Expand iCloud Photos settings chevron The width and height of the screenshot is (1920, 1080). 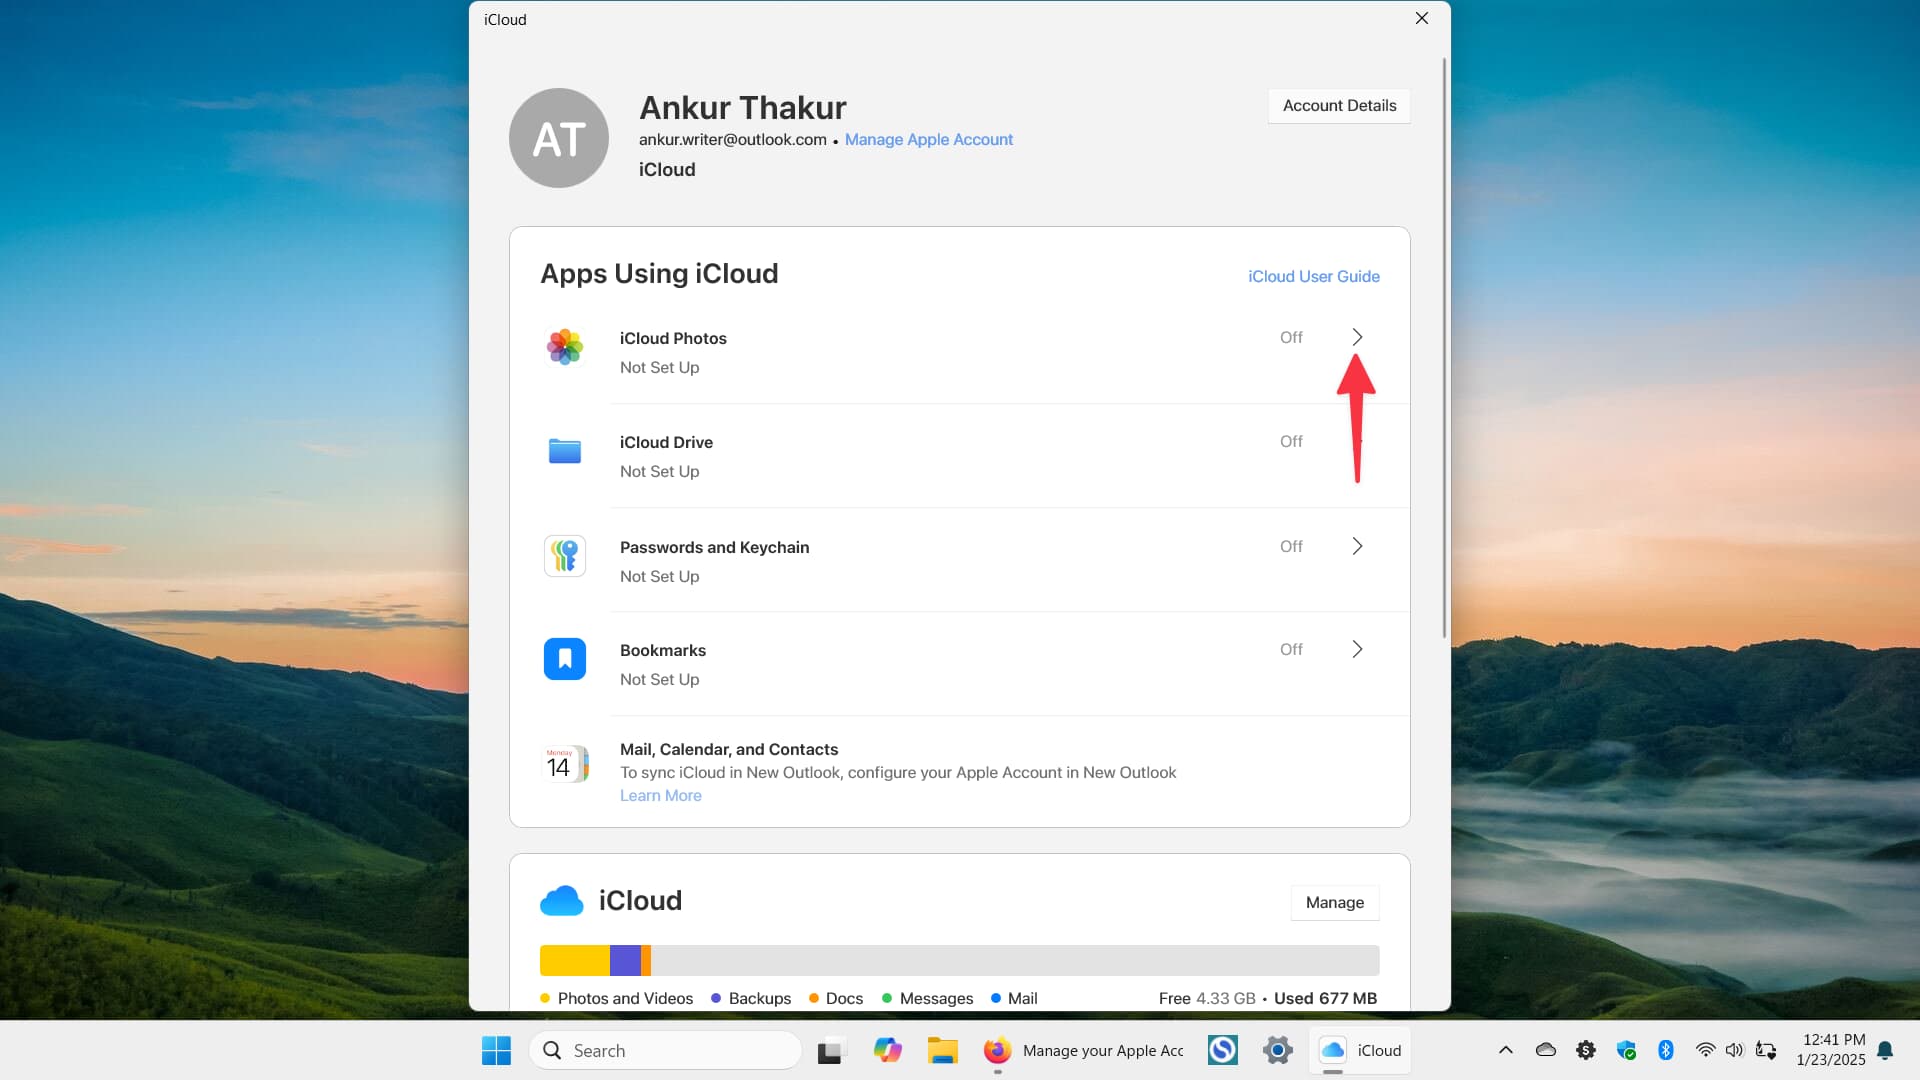pyautogui.click(x=1357, y=337)
